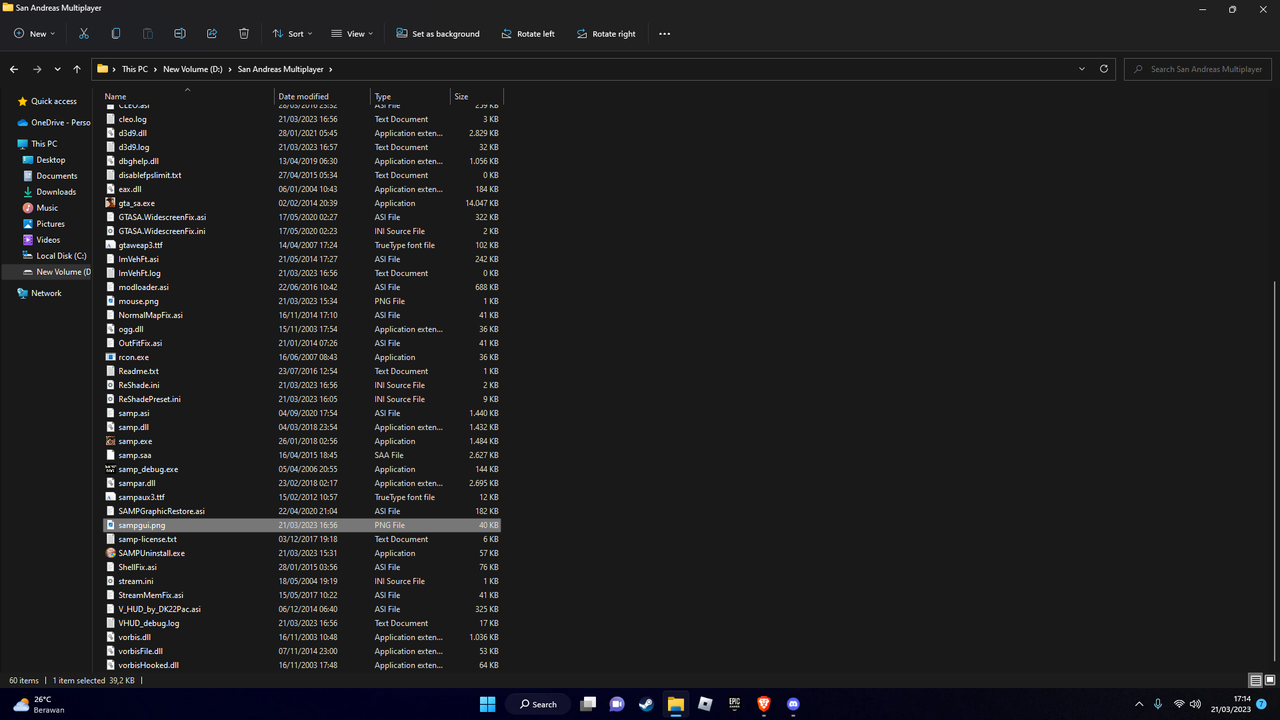Sort by the Size column header
This screenshot has width=1280, height=720.
476,97
